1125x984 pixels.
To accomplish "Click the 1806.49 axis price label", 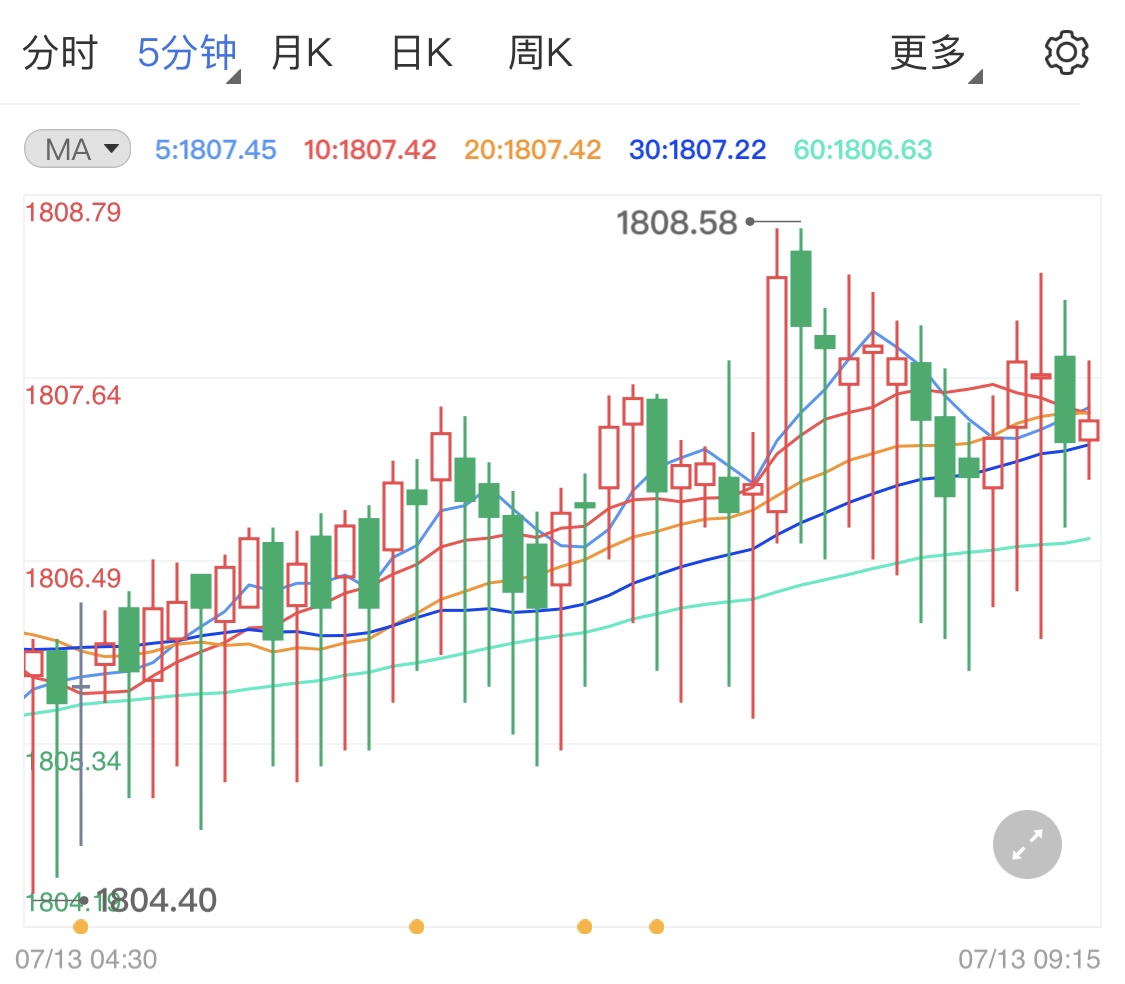I will (x=73, y=578).
